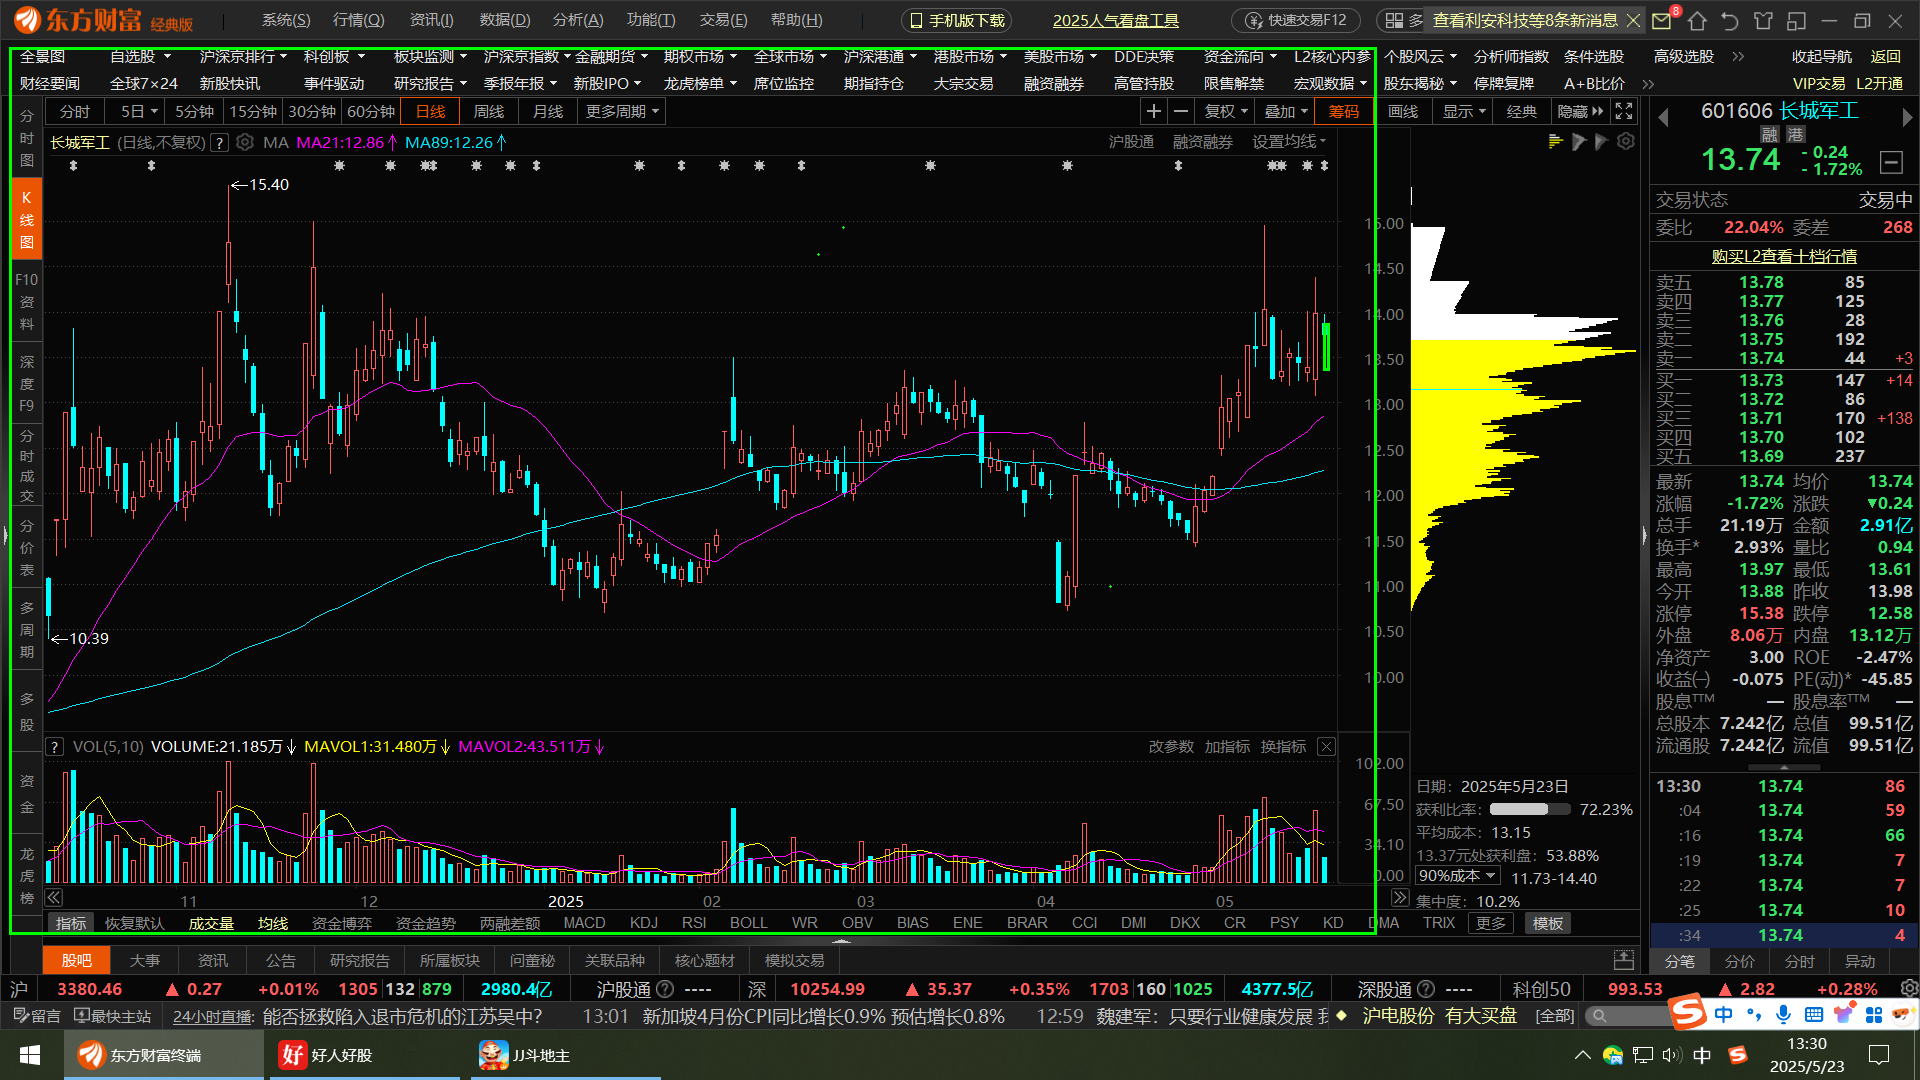Image resolution: width=1920 pixels, height=1080 pixels.
Task: Open the quick trade F12 button
Action: [x=1296, y=20]
